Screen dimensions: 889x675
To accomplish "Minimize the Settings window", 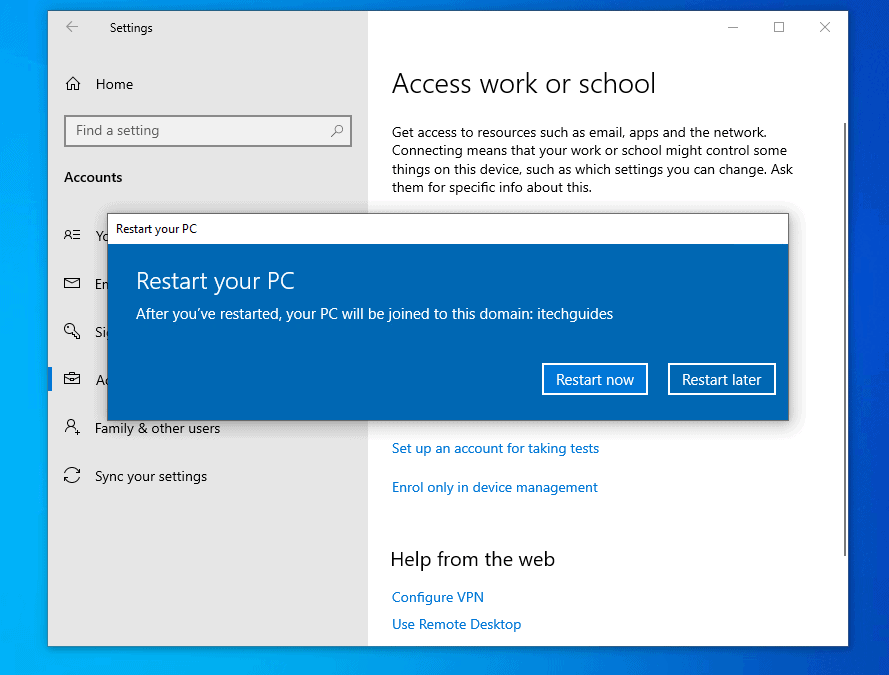I will tap(733, 27).
